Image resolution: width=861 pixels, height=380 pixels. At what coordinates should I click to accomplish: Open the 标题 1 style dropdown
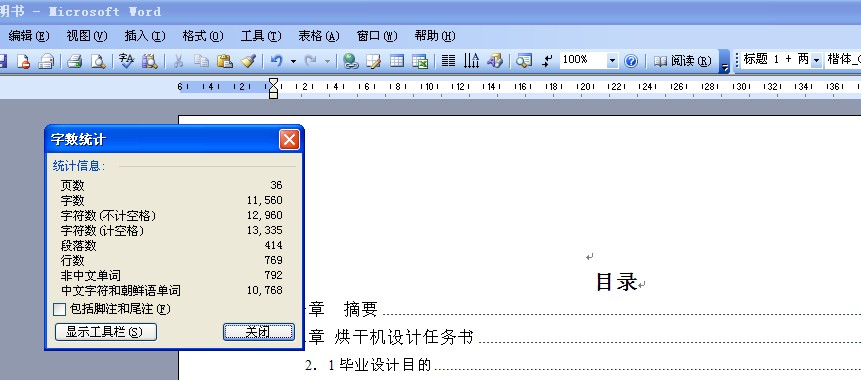[816, 60]
